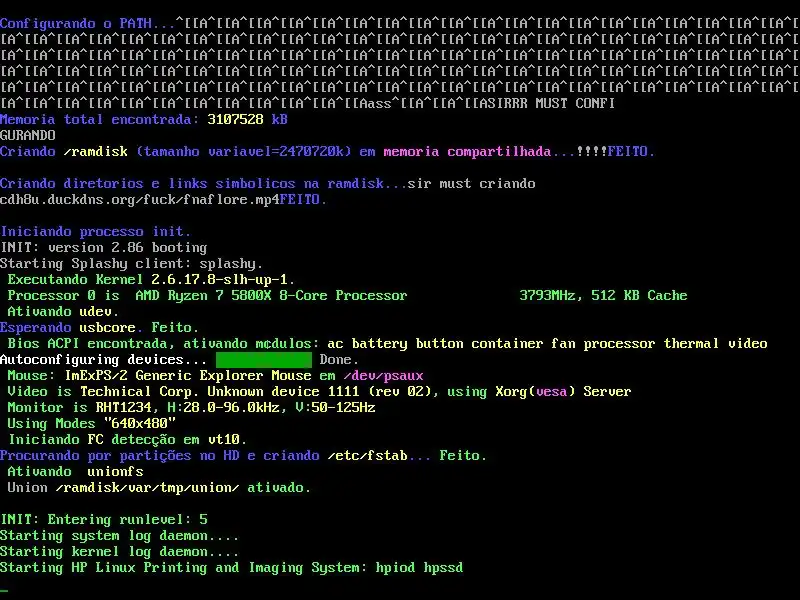Click the 'Ativando unionfs' line
The image size is (800, 600).
[x=76, y=471]
